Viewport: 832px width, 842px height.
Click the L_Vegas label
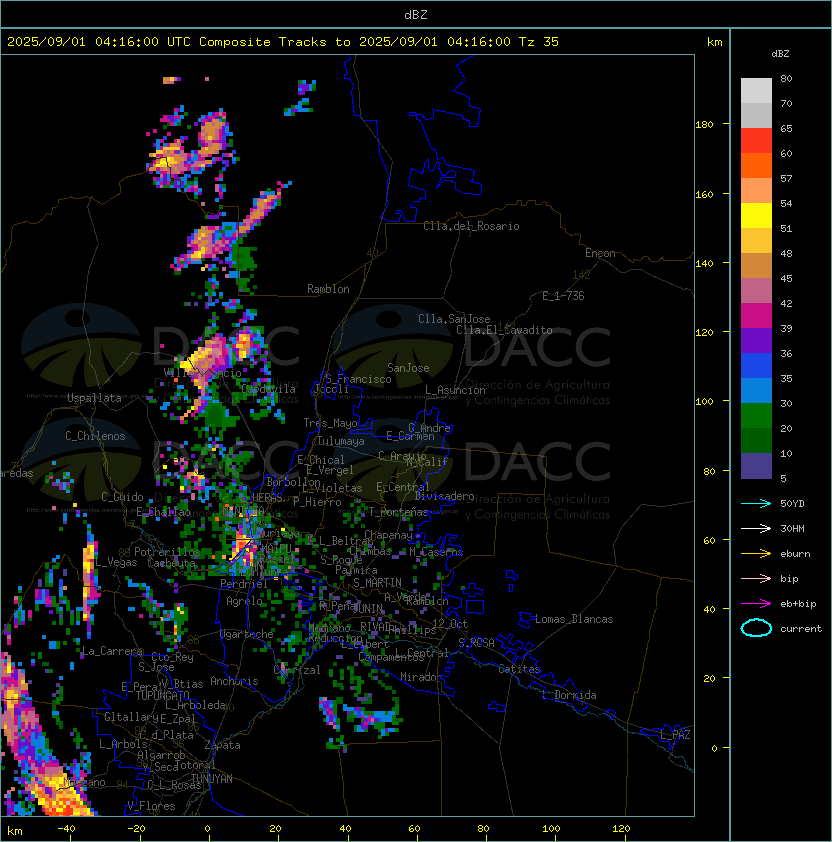(116, 562)
